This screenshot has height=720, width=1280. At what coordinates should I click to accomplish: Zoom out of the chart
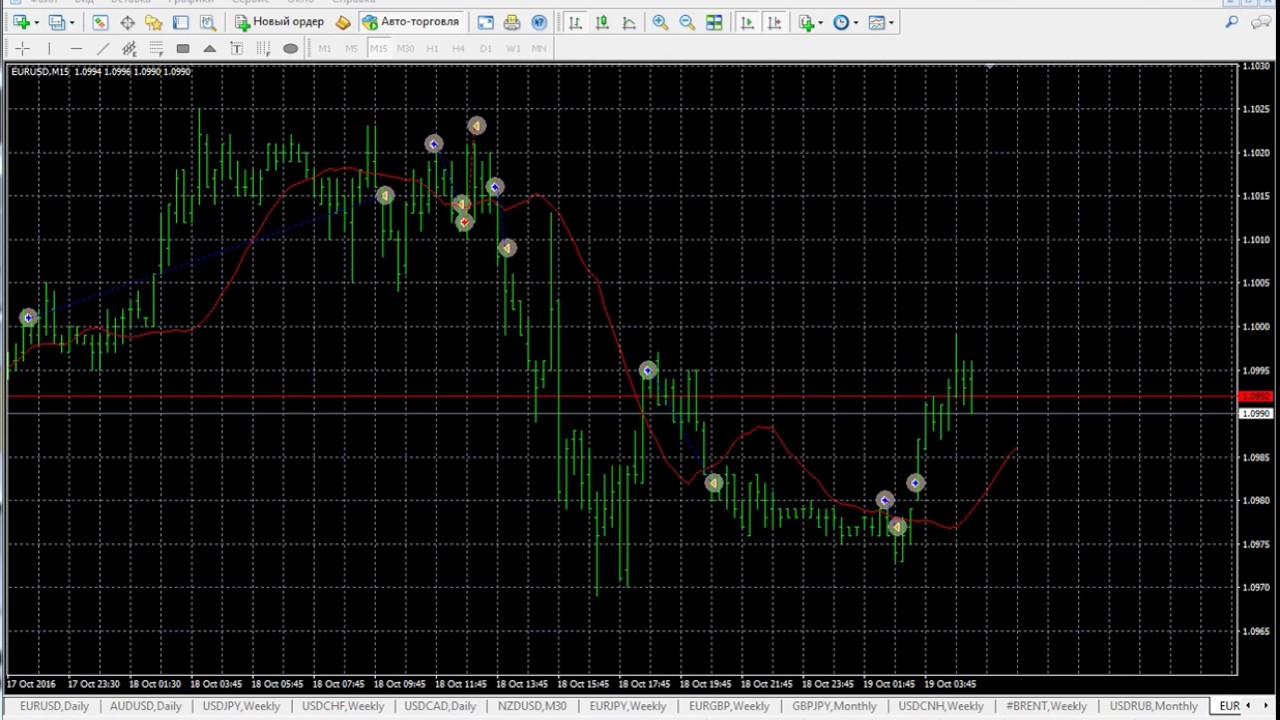(687, 22)
